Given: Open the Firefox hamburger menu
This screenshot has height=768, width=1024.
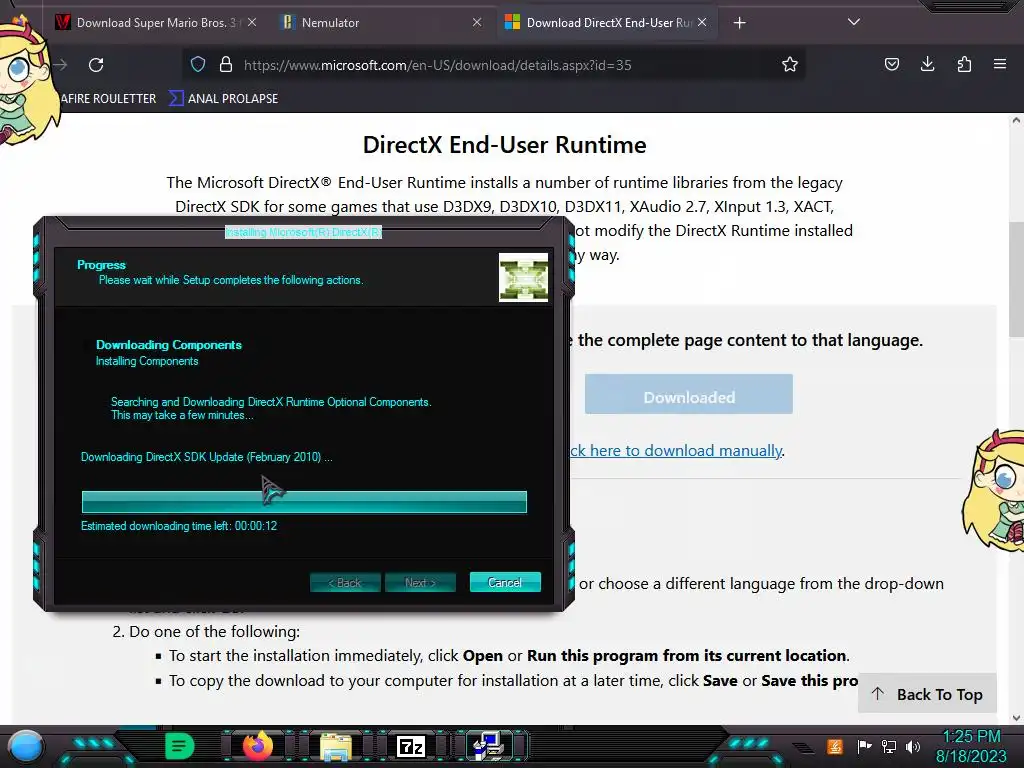Looking at the screenshot, I should [x=1000, y=64].
